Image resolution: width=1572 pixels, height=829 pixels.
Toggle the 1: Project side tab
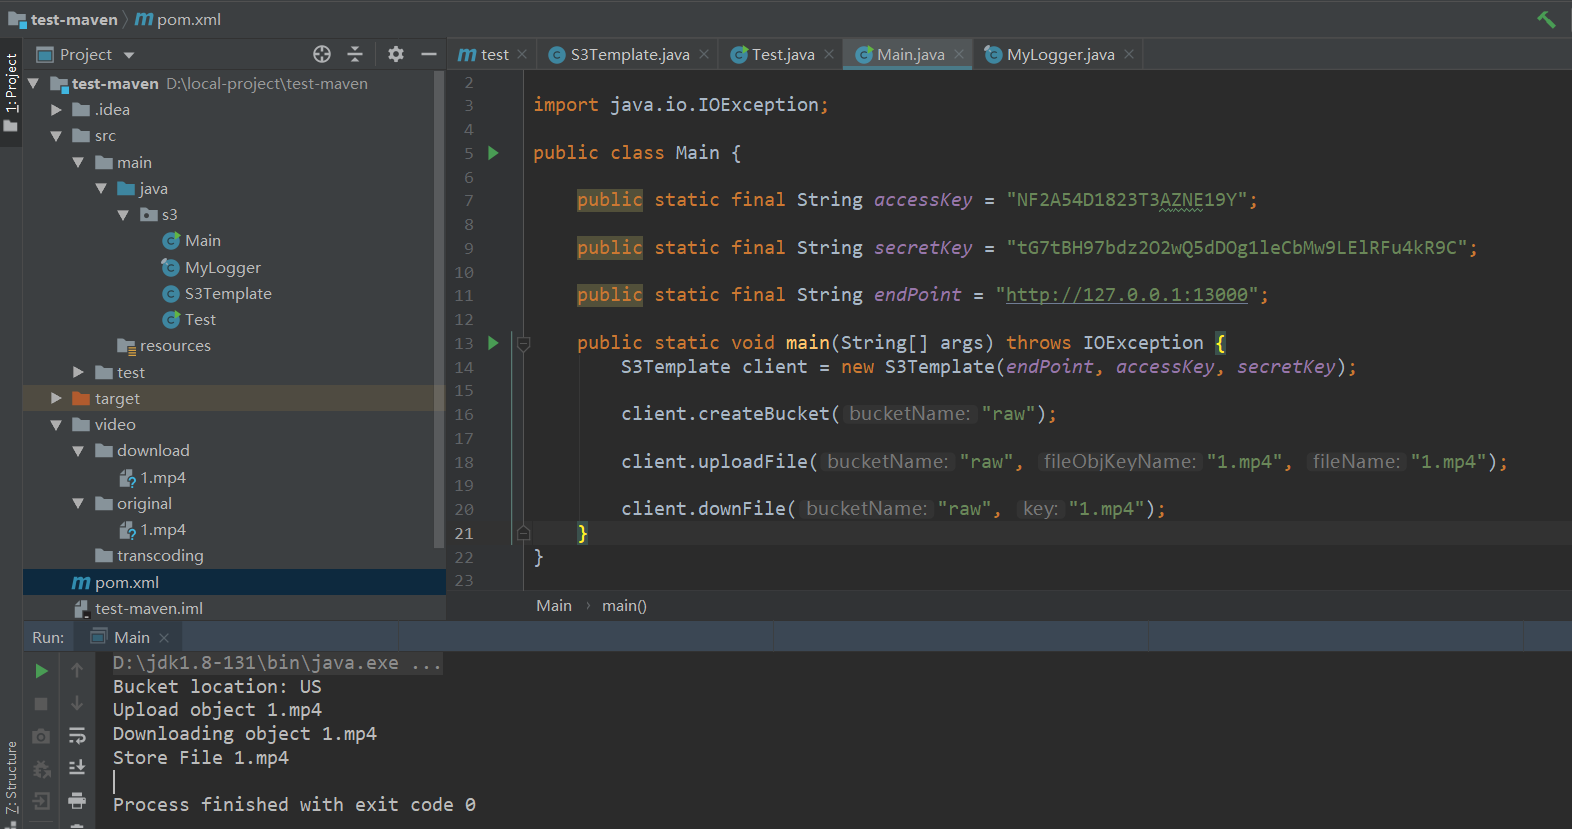[x=11, y=93]
